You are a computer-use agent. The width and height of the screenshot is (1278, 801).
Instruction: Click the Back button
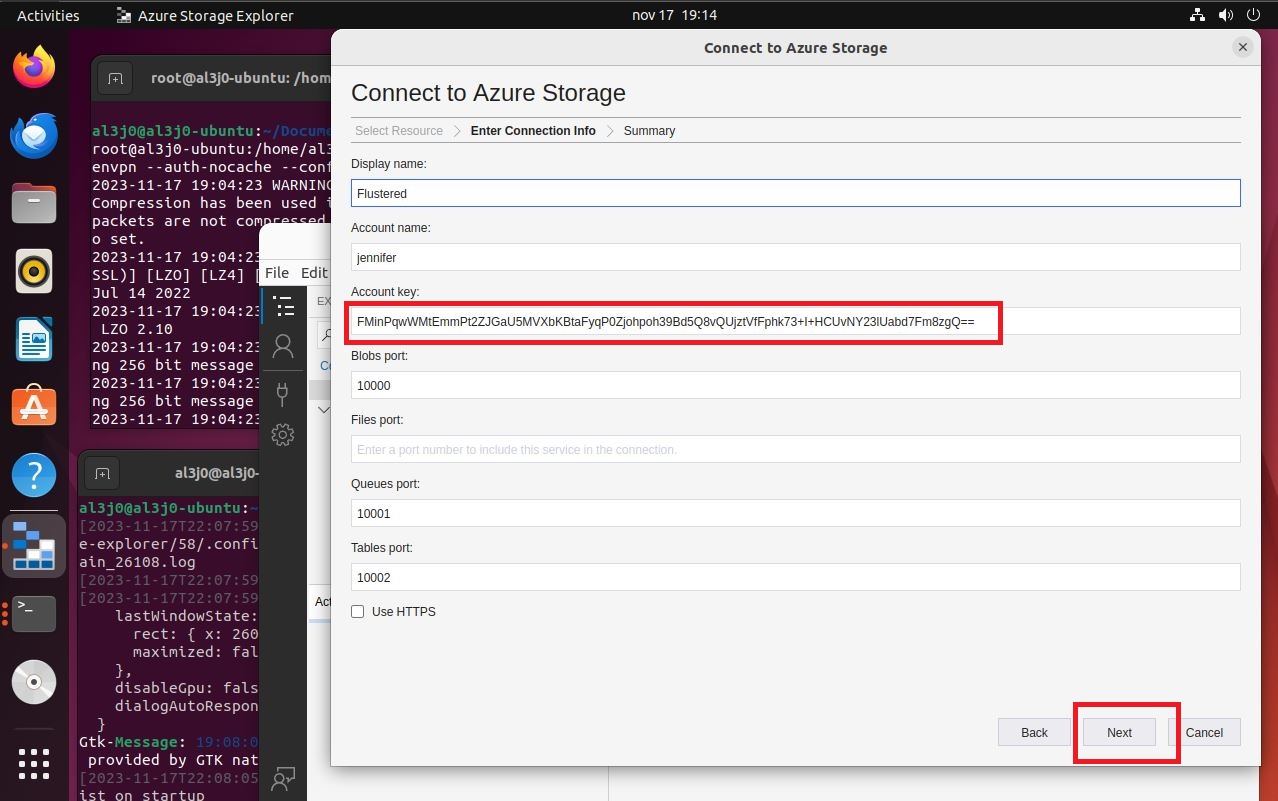[1034, 732]
